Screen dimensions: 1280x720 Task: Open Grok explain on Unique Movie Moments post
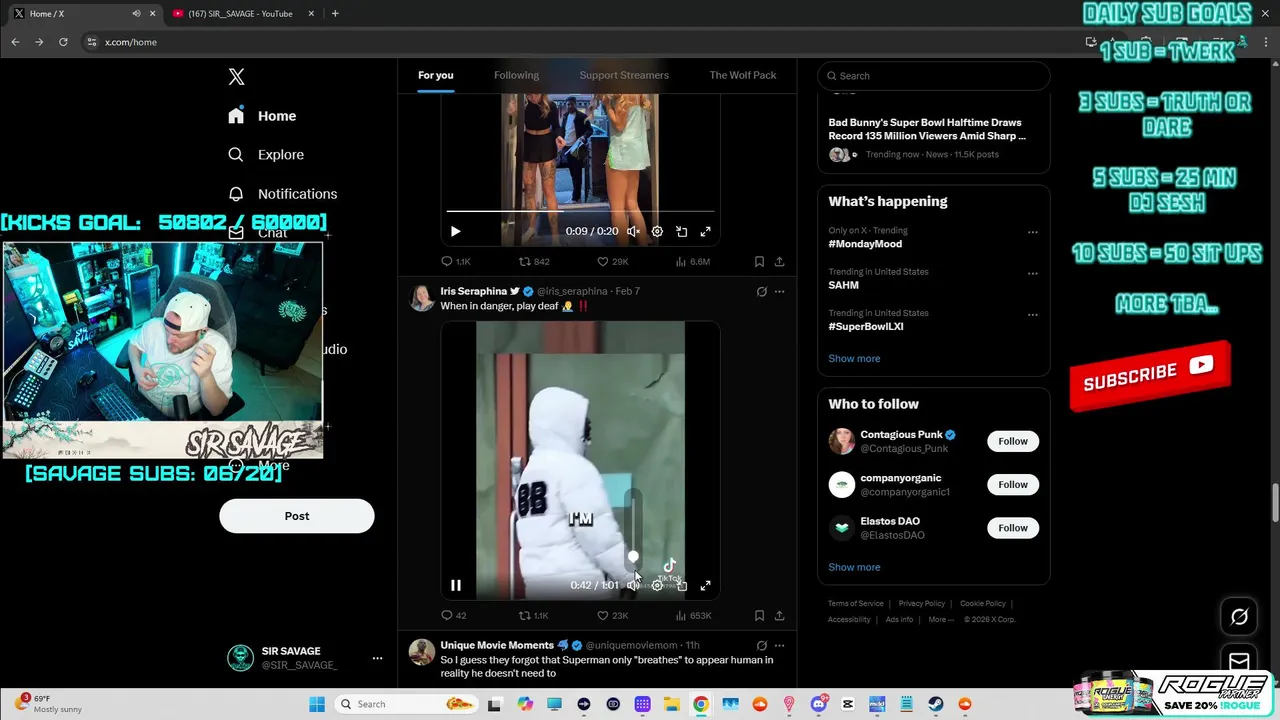point(761,645)
